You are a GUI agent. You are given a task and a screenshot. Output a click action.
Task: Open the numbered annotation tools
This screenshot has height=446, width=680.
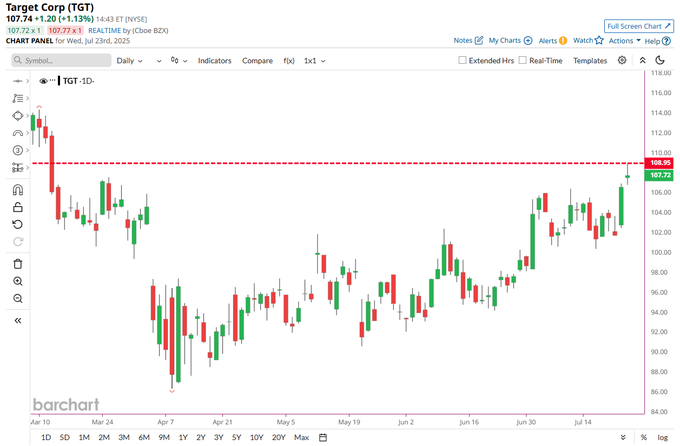pos(17,151)
